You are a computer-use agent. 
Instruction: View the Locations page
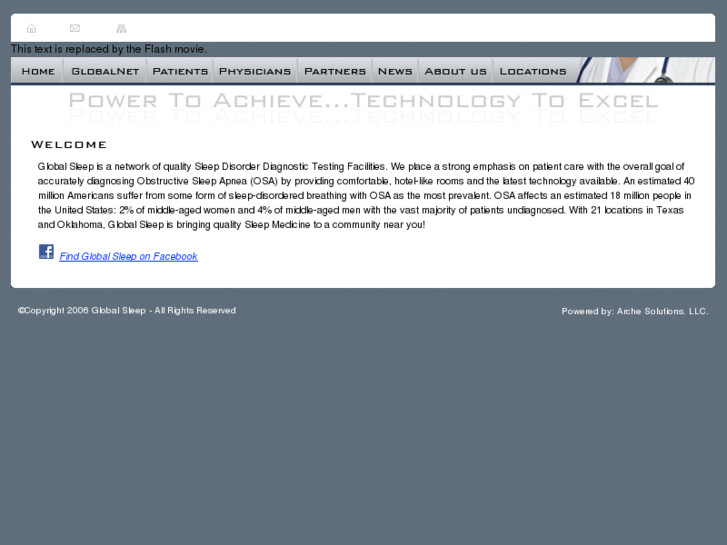click(x=533, y=71)
